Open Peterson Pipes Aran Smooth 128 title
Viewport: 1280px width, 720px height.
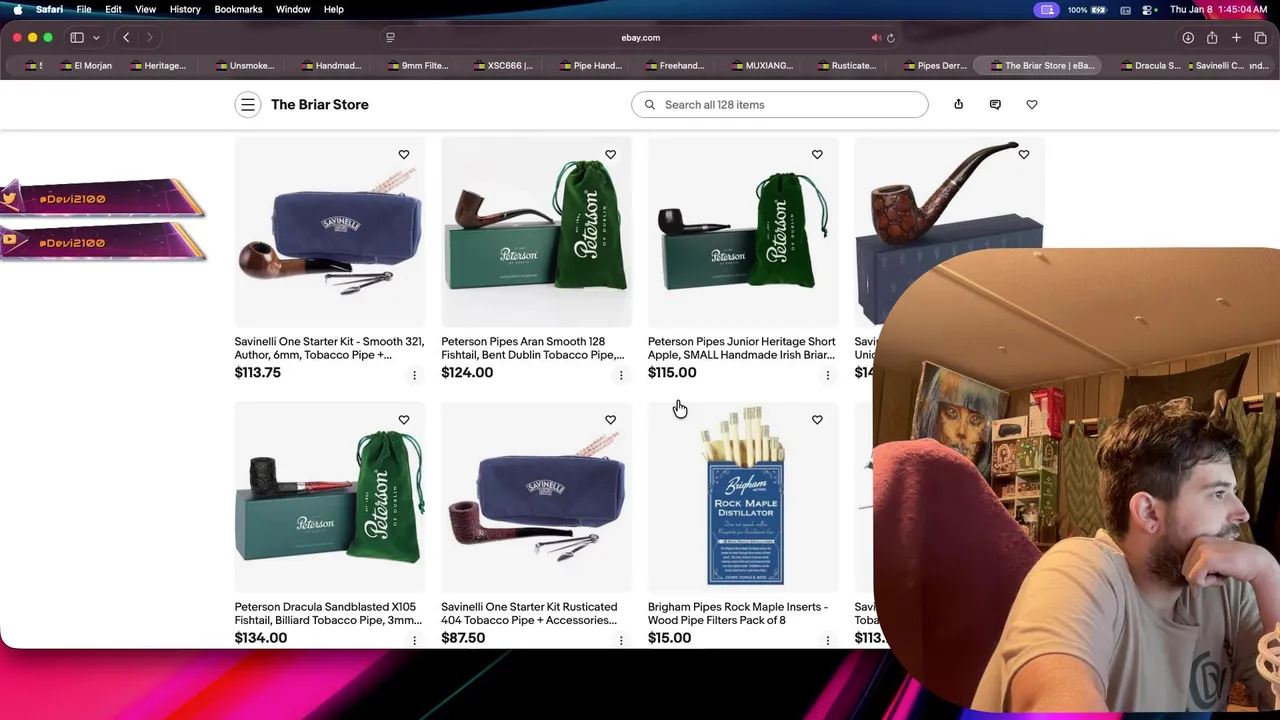[534, 348]
